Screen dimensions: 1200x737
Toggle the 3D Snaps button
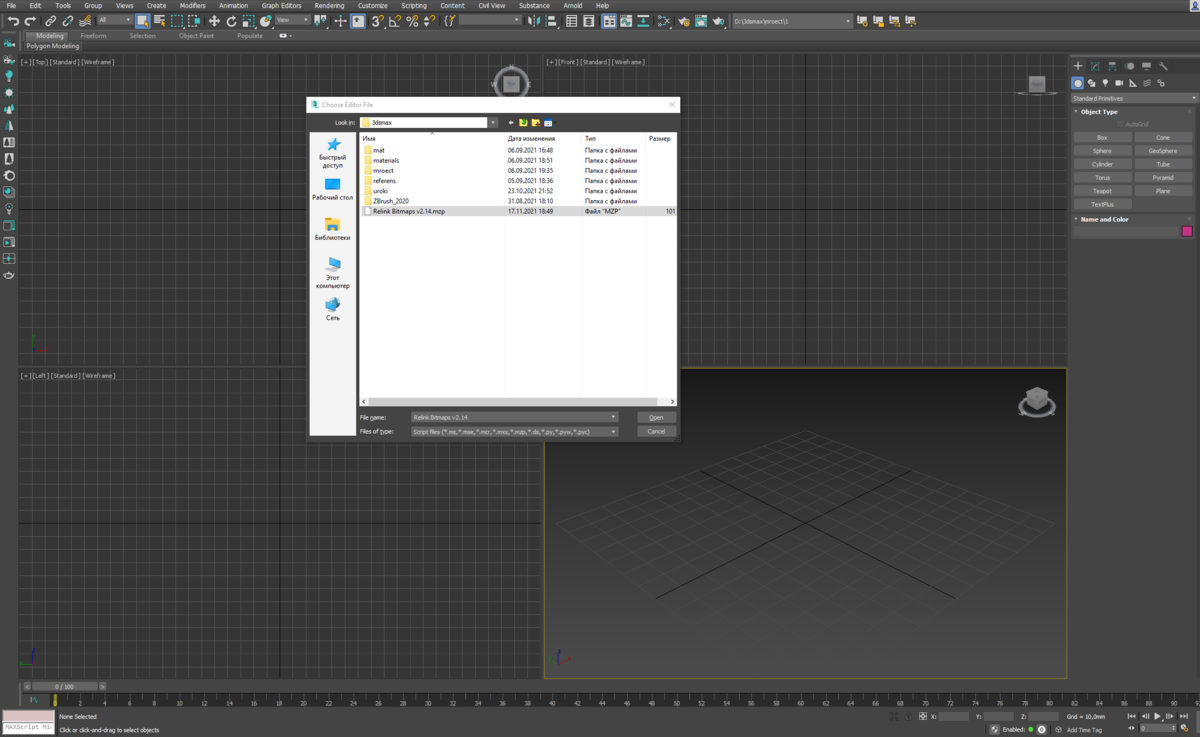point(377,21)
